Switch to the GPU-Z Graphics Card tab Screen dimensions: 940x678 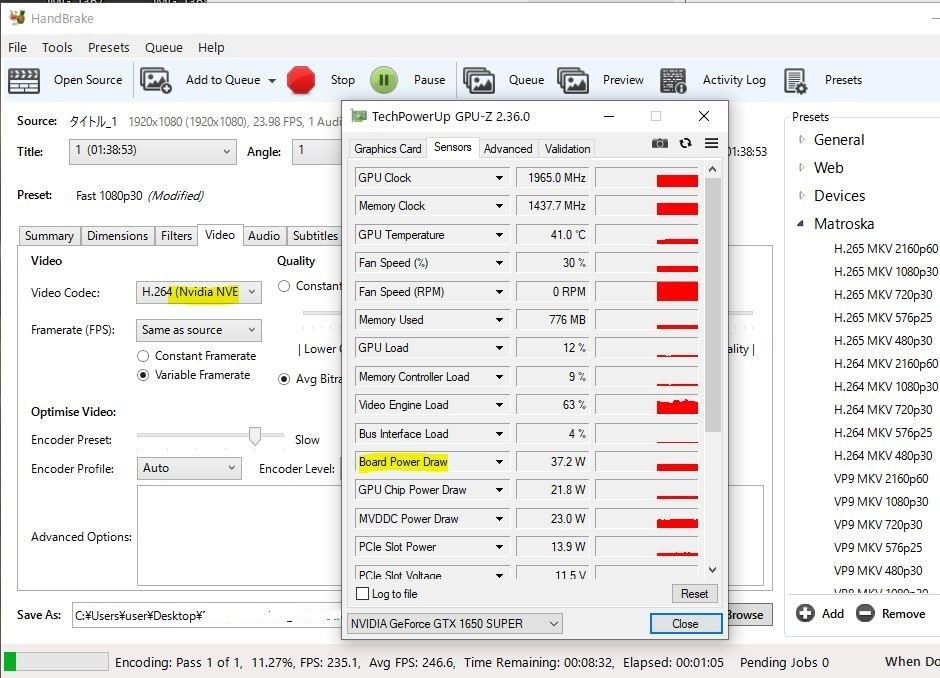[x=387, y=149]
